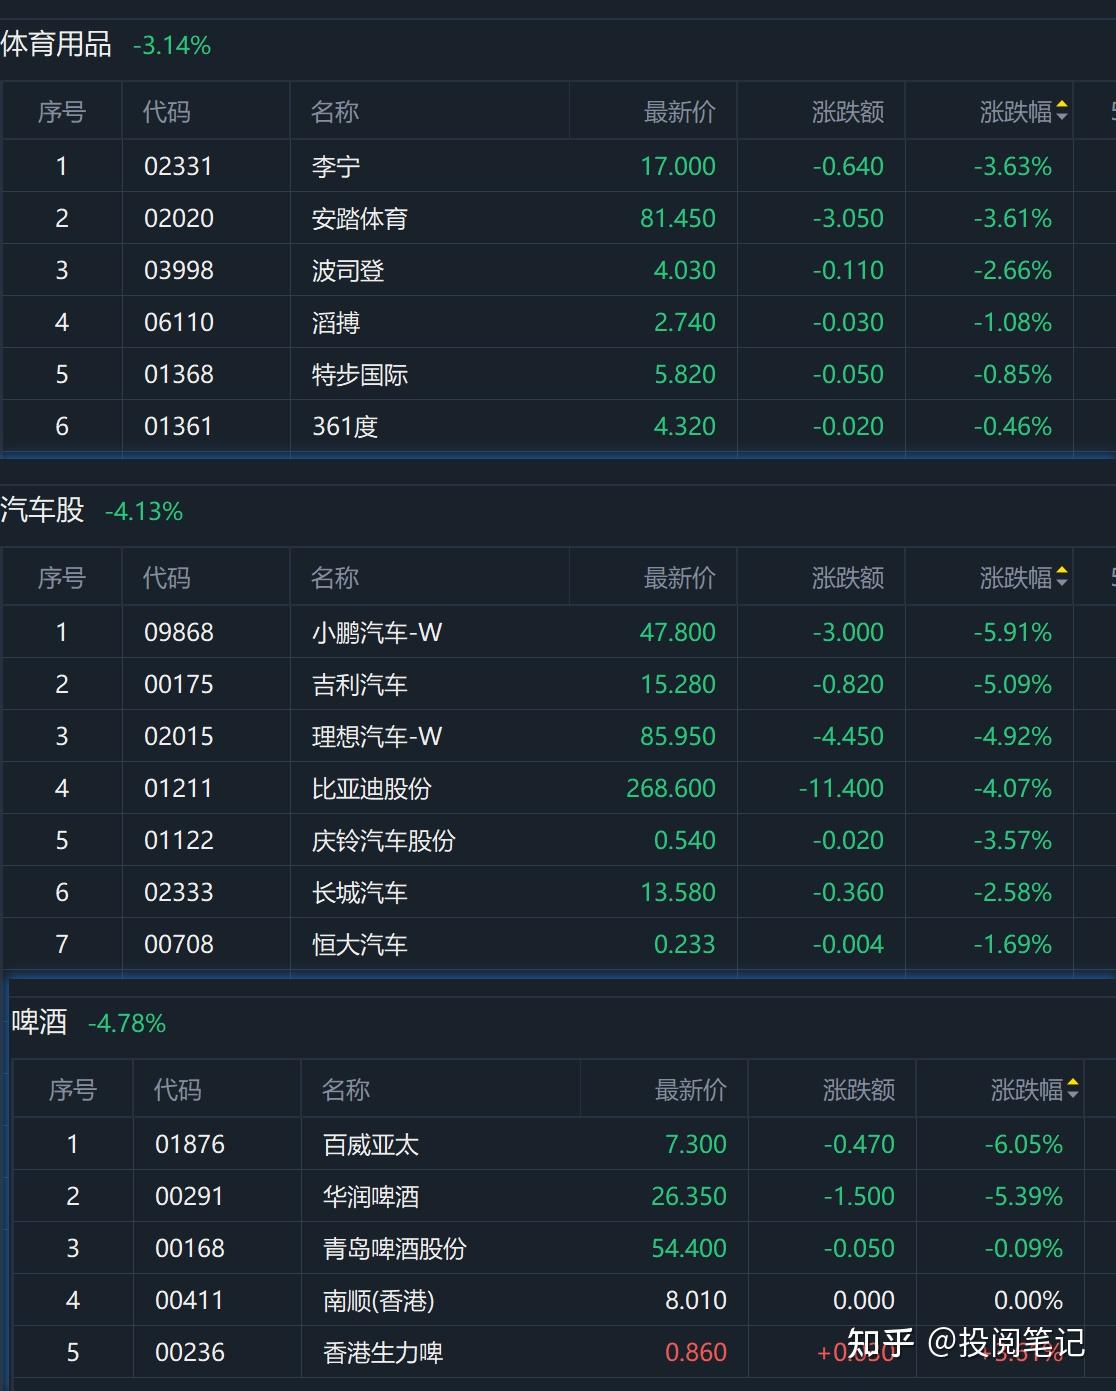Select stock 青岛啤酒股份

click(394, 1248)
